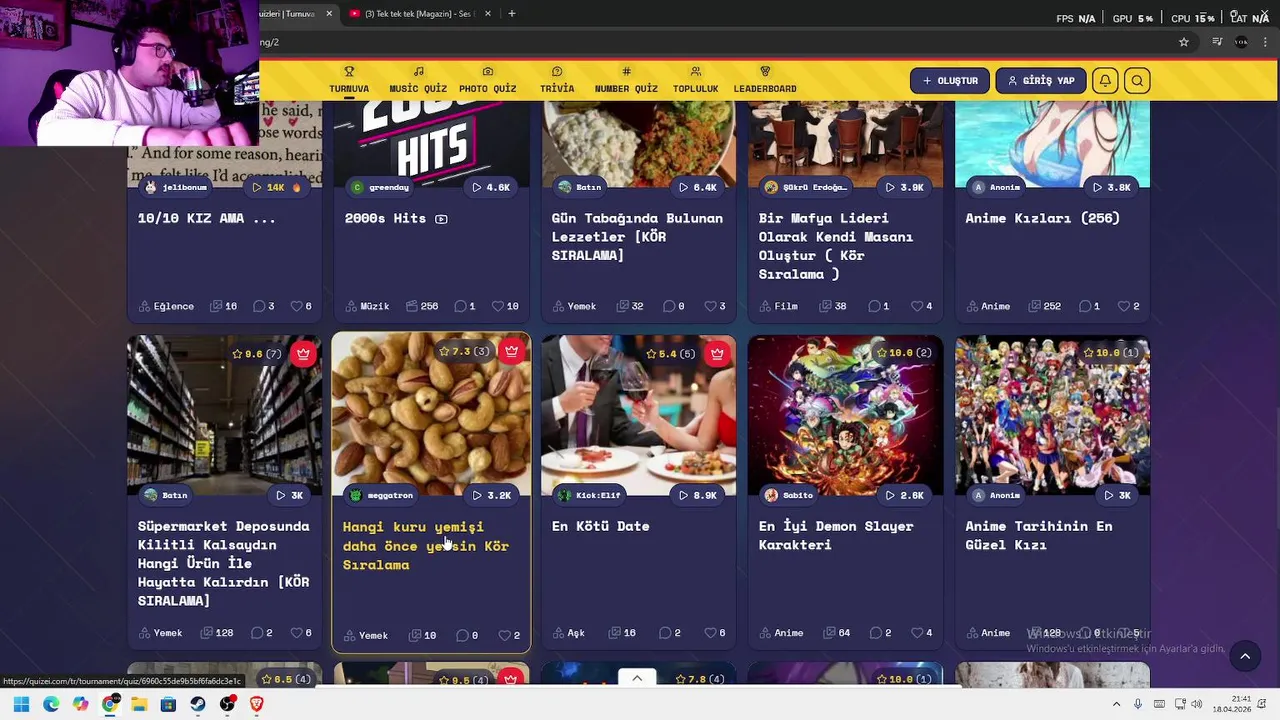1280x720 pixels.
Task: Click the heart icon on En Kötü Date card
Action: click(x=710, y=633)
